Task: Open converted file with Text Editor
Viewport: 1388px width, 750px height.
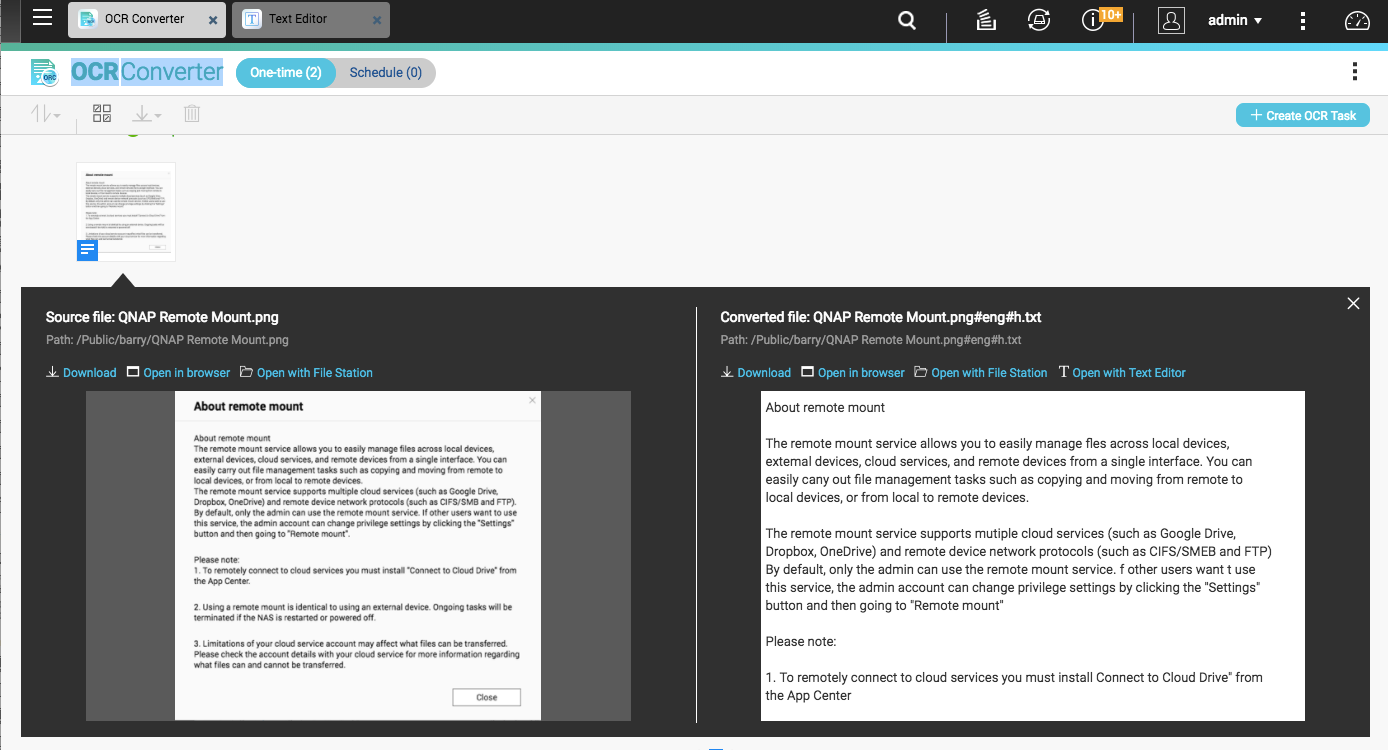Action: tap(1122, 373)
